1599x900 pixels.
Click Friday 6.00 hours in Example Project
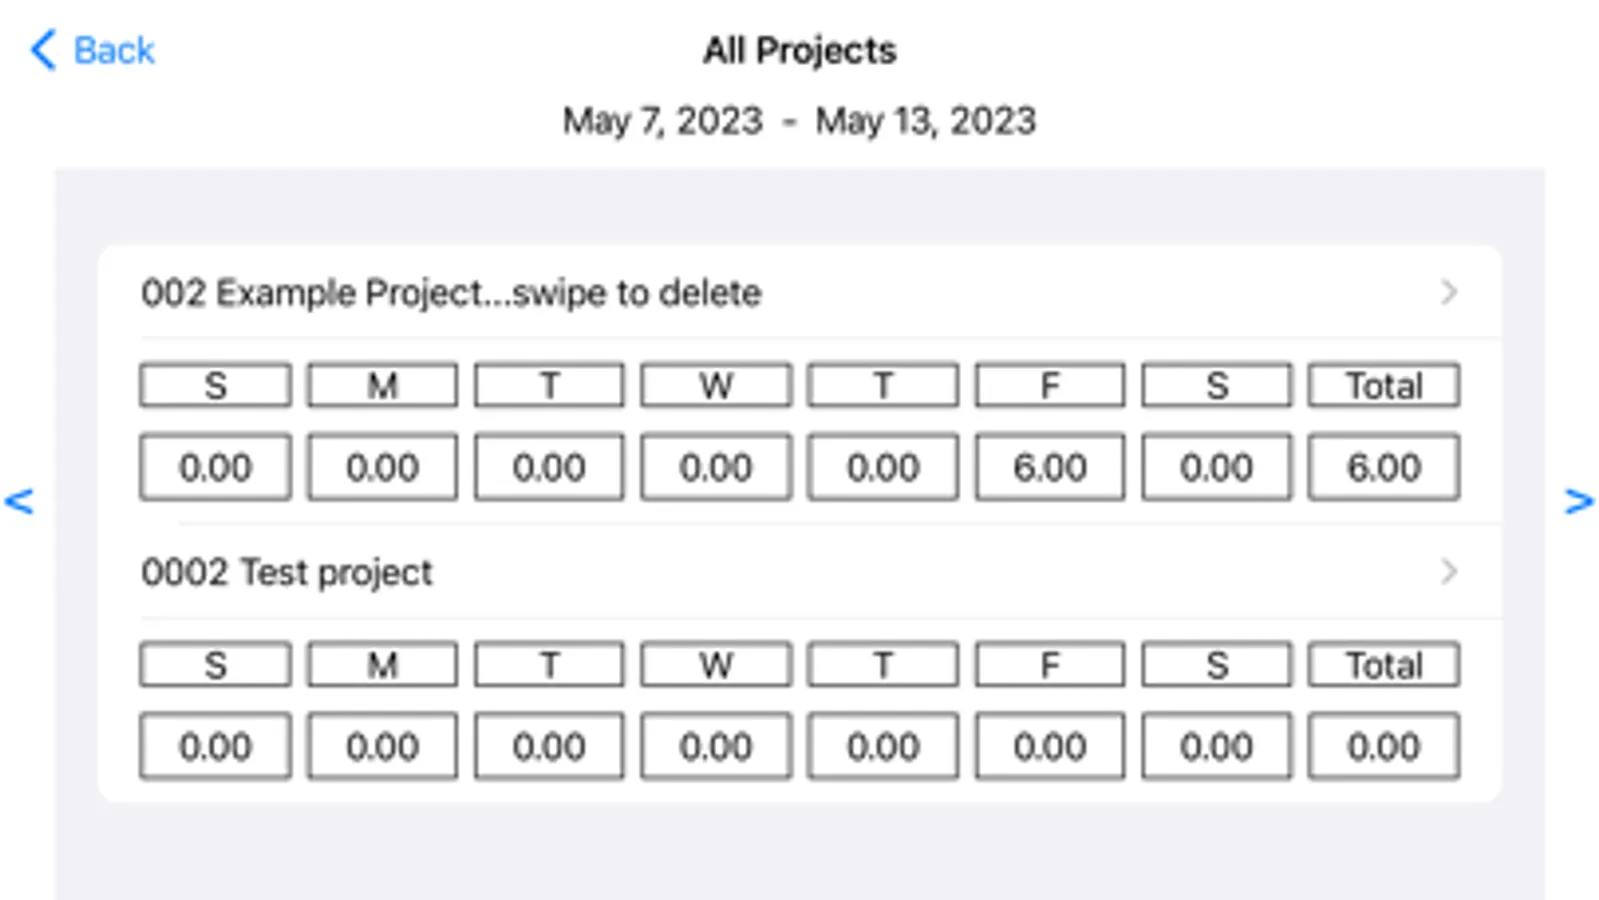tap(1049, 467)
